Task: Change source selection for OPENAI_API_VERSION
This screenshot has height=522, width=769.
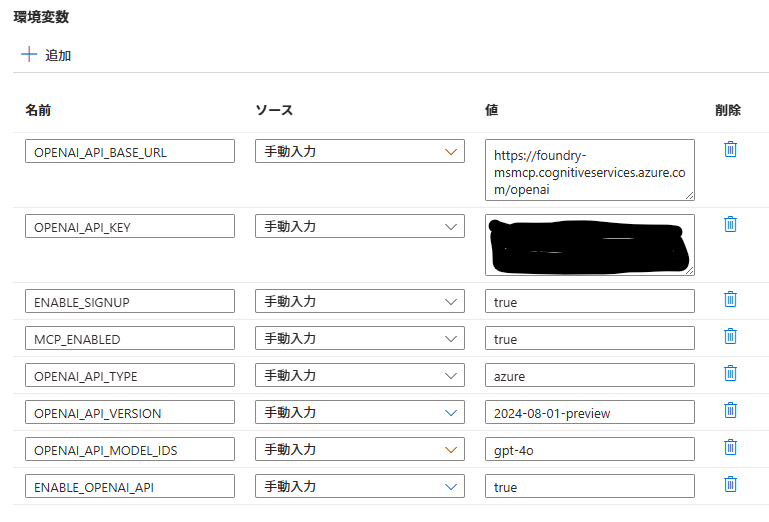Action: coord(359,412)
